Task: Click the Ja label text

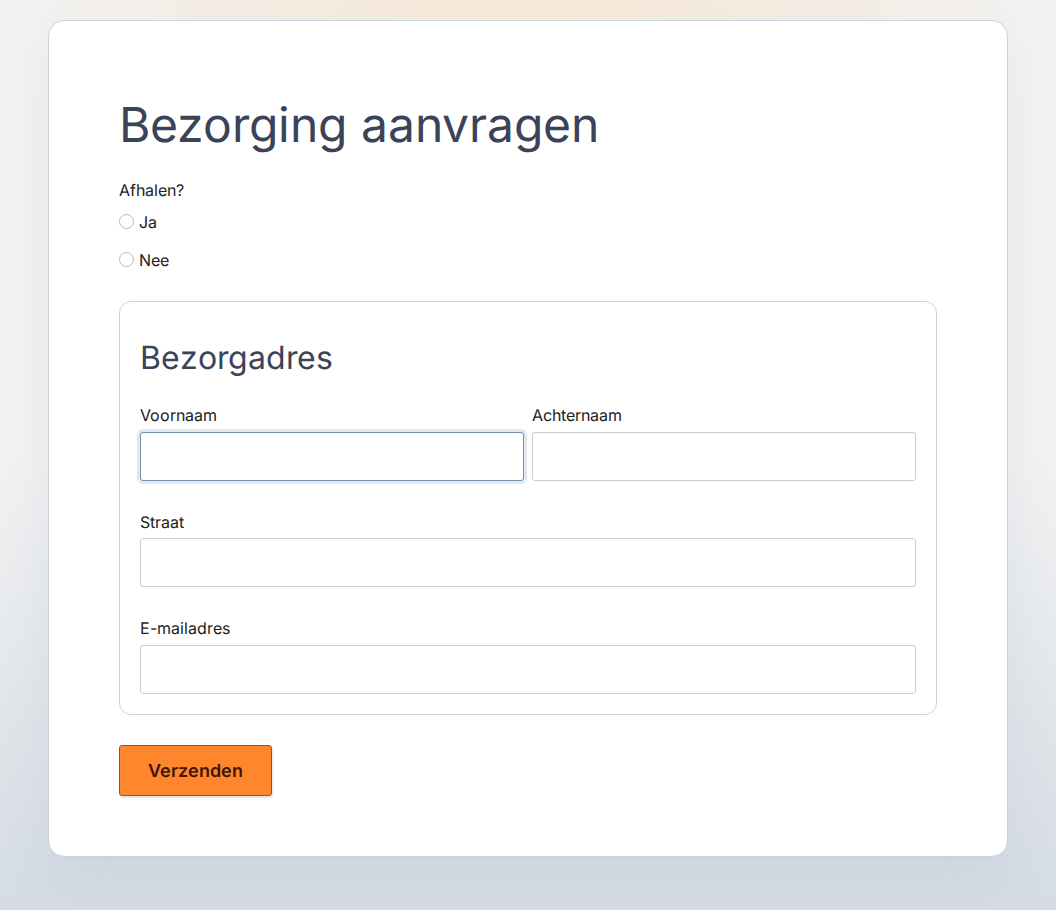Action: [148, 223]
